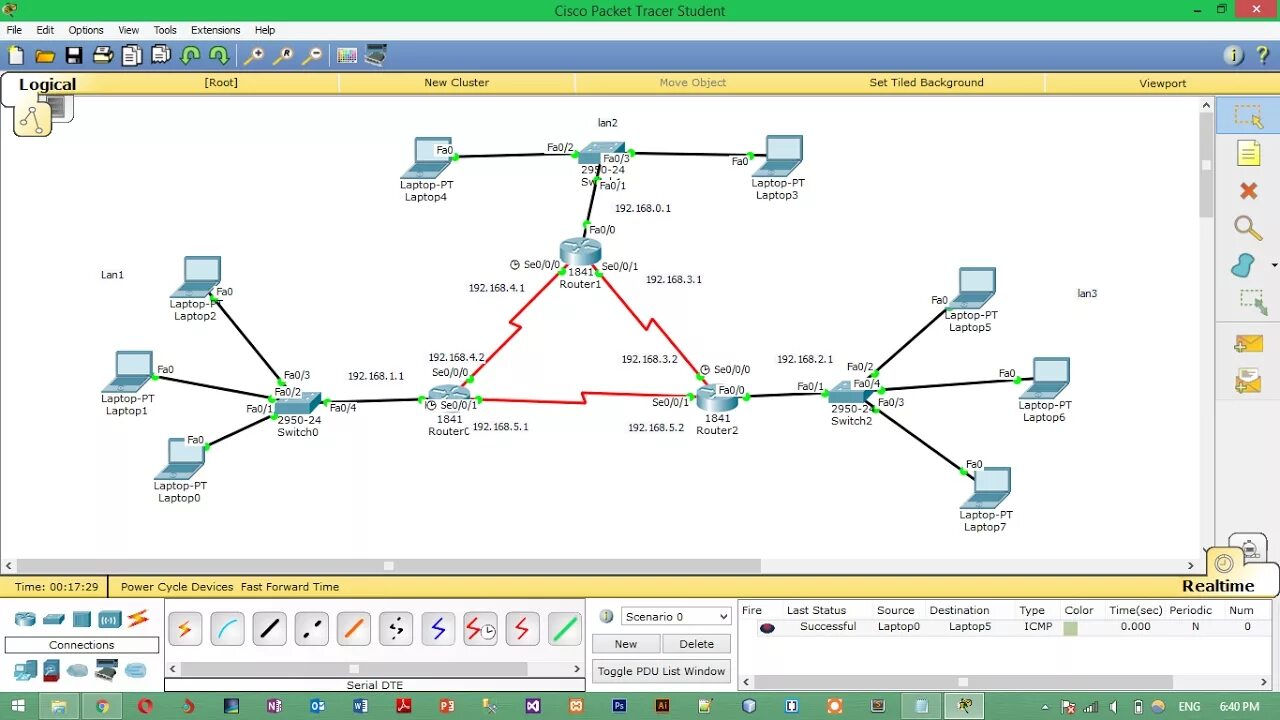Pick the Place Note tool
The width and height of the screenshot is (1280, 720).
[x=1248, y=153]
